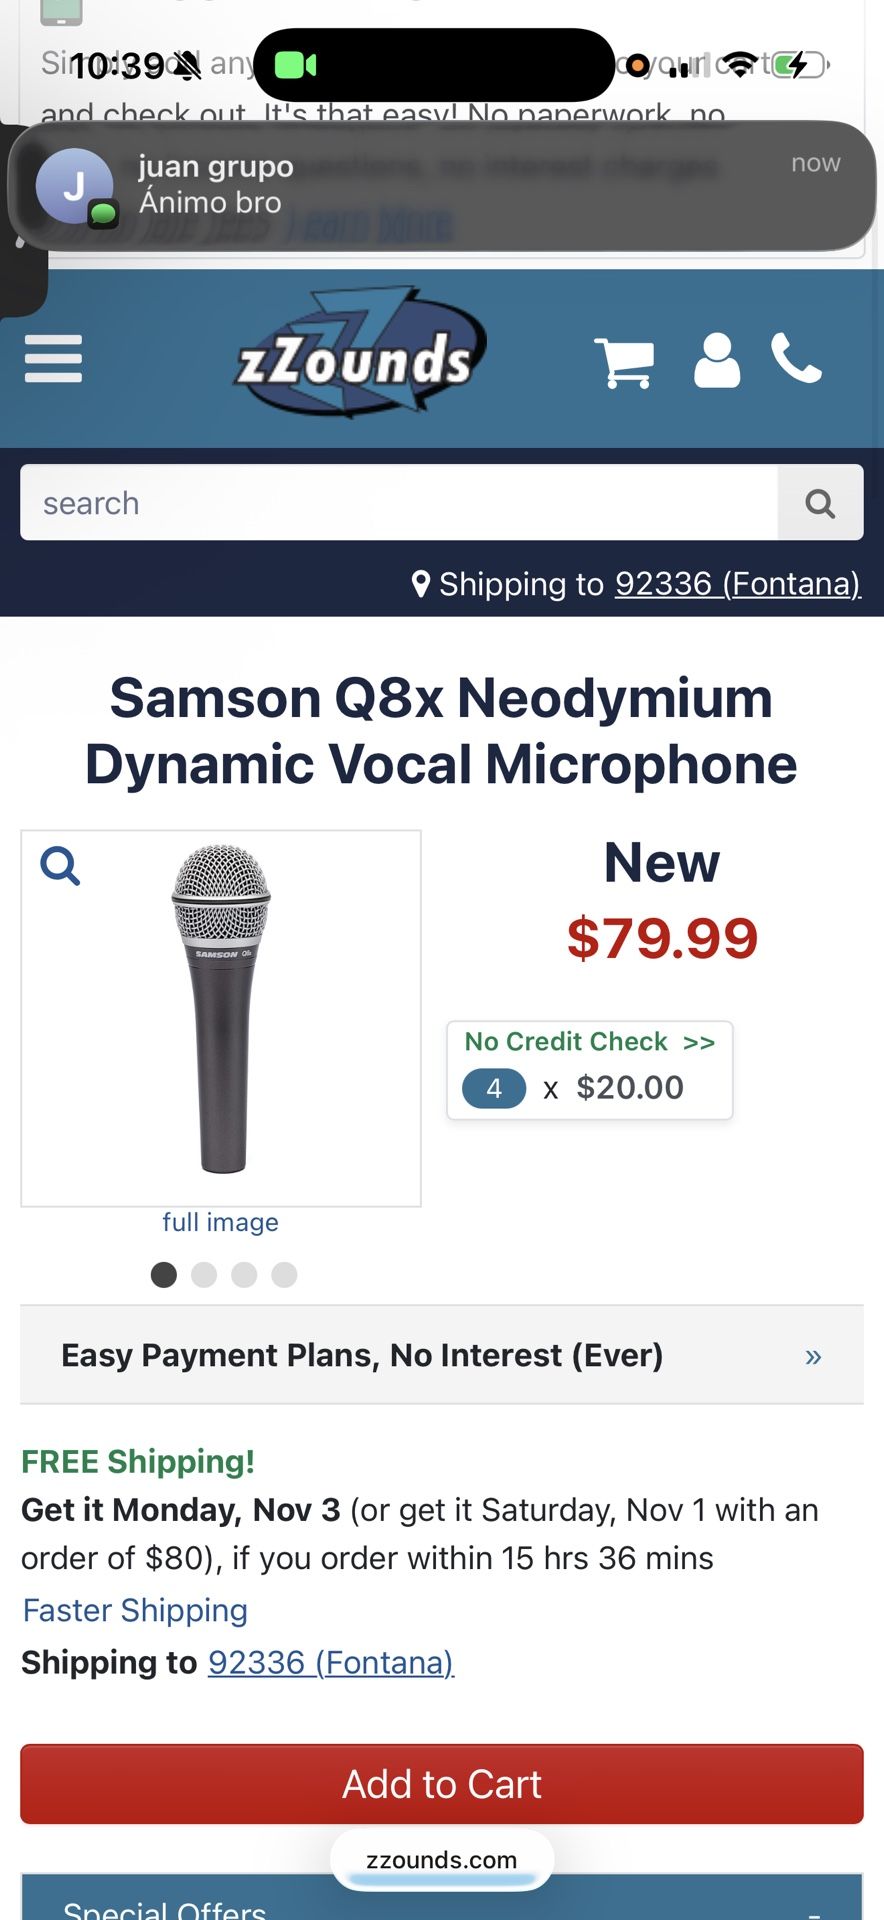
Task: Open the shopping cart icon
Action: [x=623, y=360]
